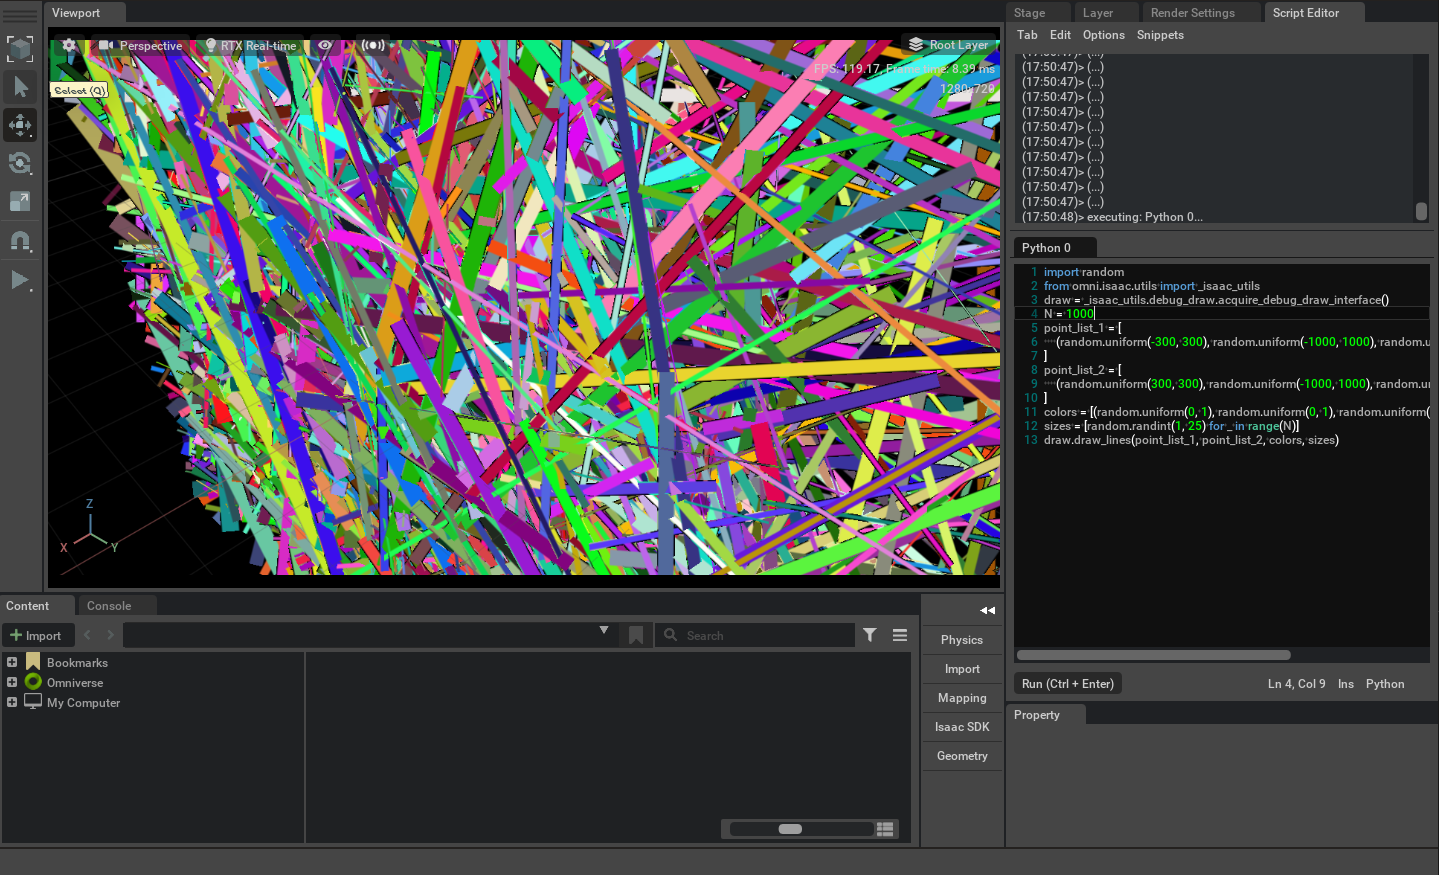This screenshot has height=875, width=1439.
Task: Click the Run (Ctrl + Enter) button
Action: [x=1067, y=684]
